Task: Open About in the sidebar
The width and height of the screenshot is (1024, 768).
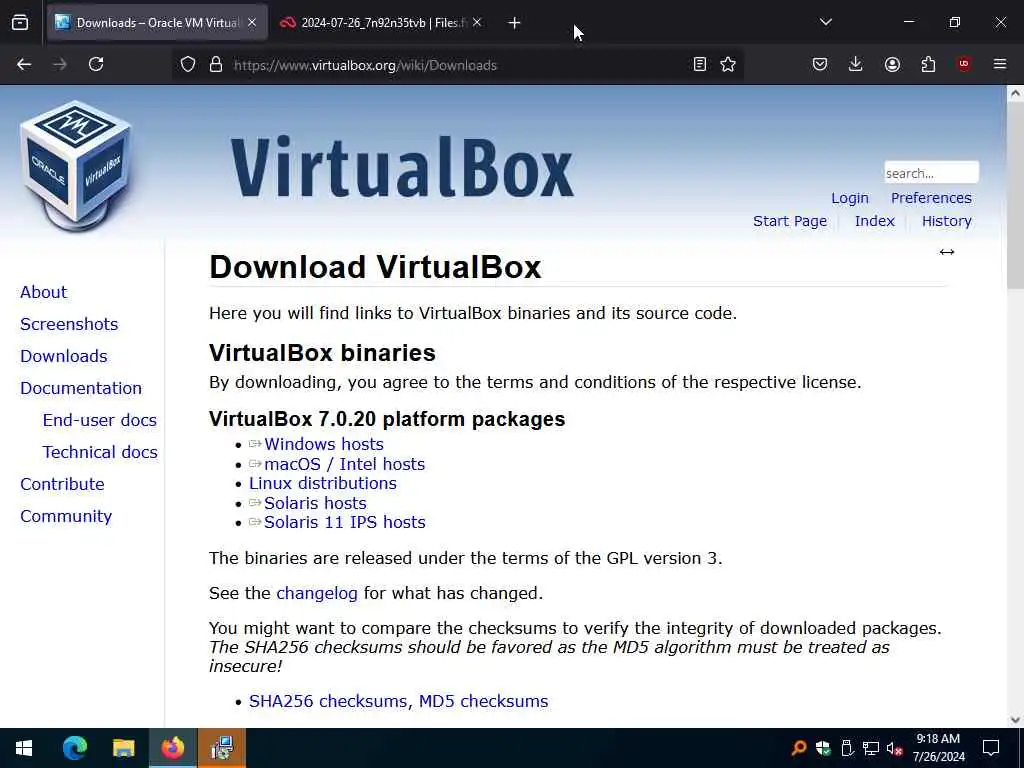Action: pyautogui.click(x=43, y=292)
